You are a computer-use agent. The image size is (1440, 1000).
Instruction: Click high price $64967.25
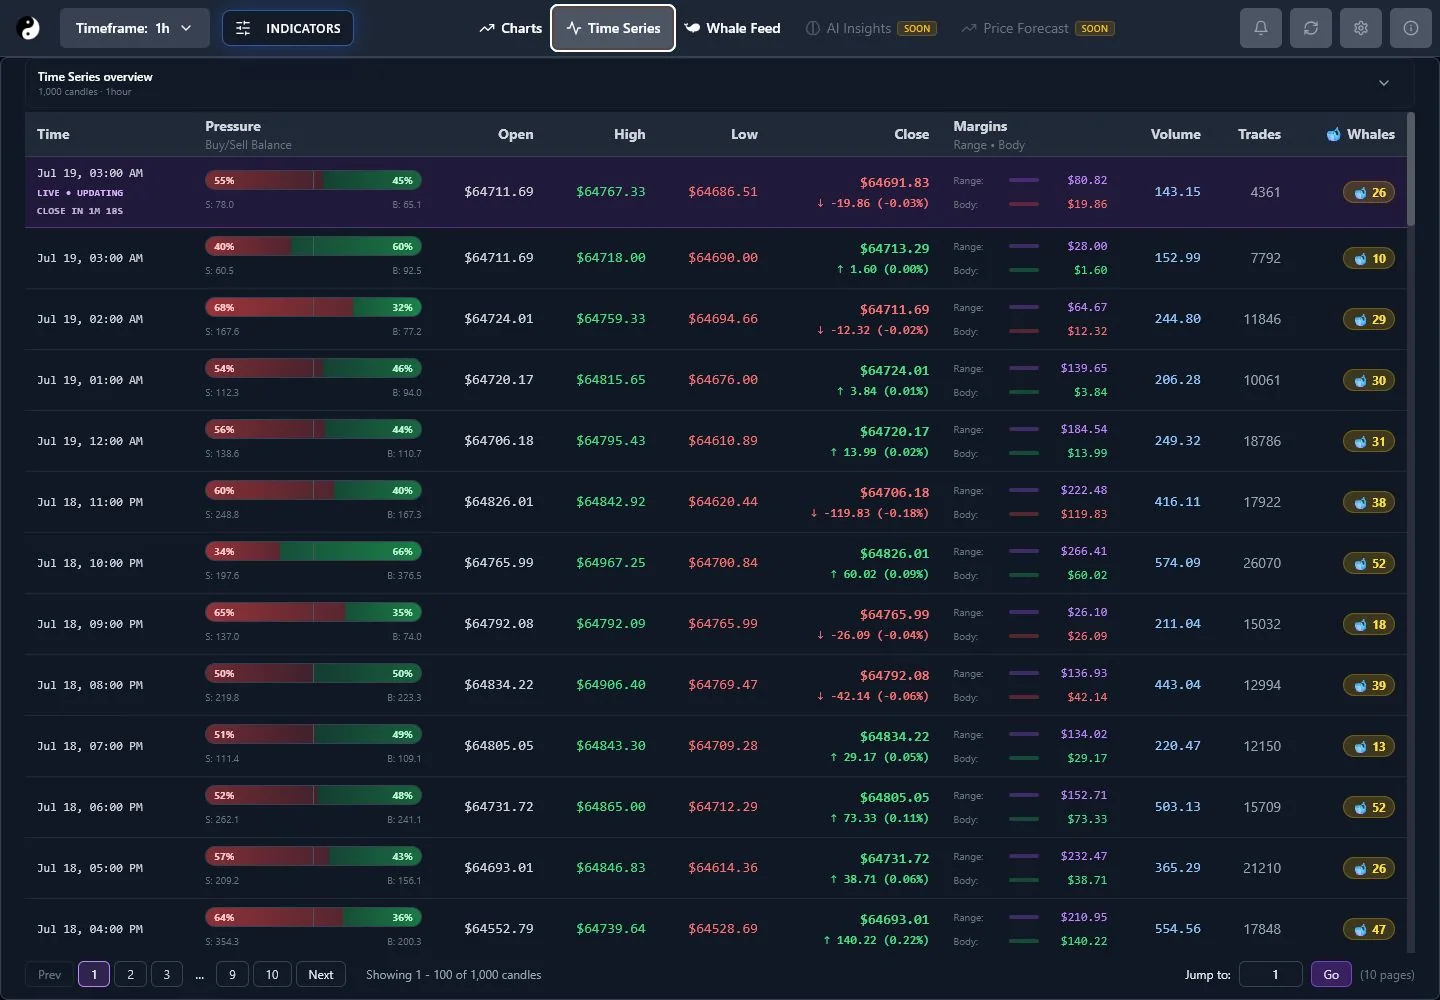[x=611, y=563]
